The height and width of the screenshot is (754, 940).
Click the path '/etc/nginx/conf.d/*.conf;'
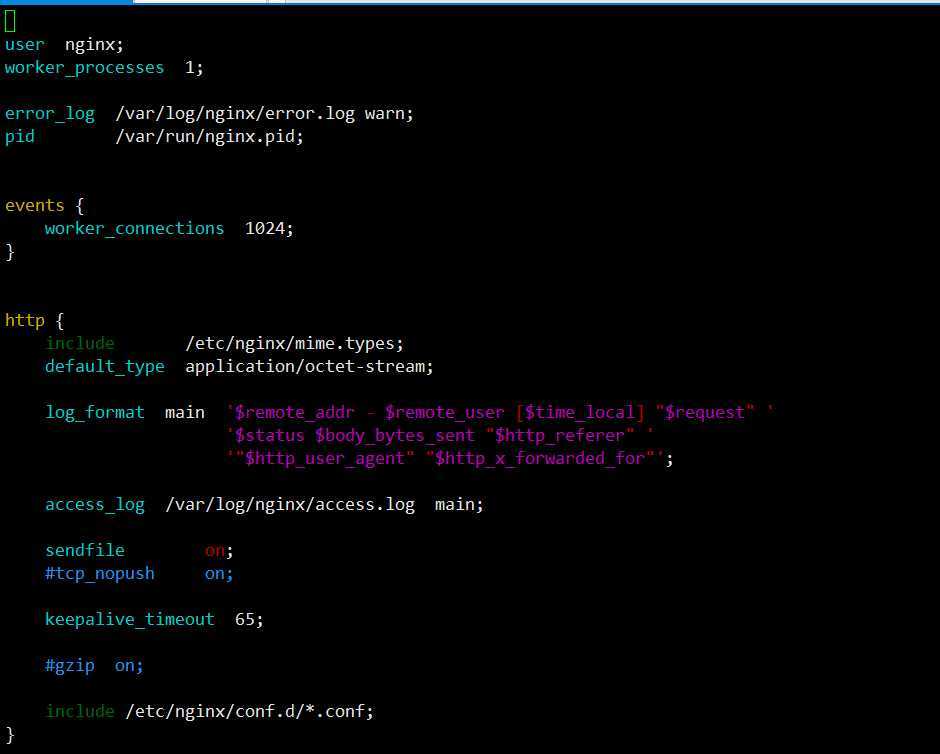pos(249,712)
